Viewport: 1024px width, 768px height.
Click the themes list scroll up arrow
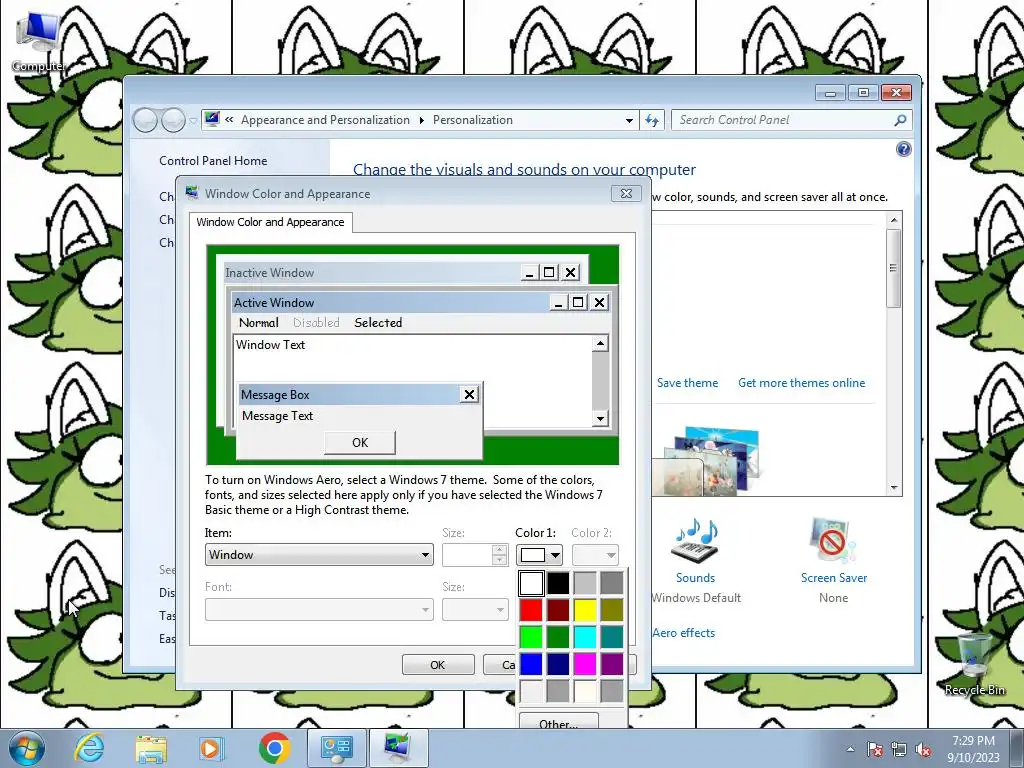[x=894, y=220]
